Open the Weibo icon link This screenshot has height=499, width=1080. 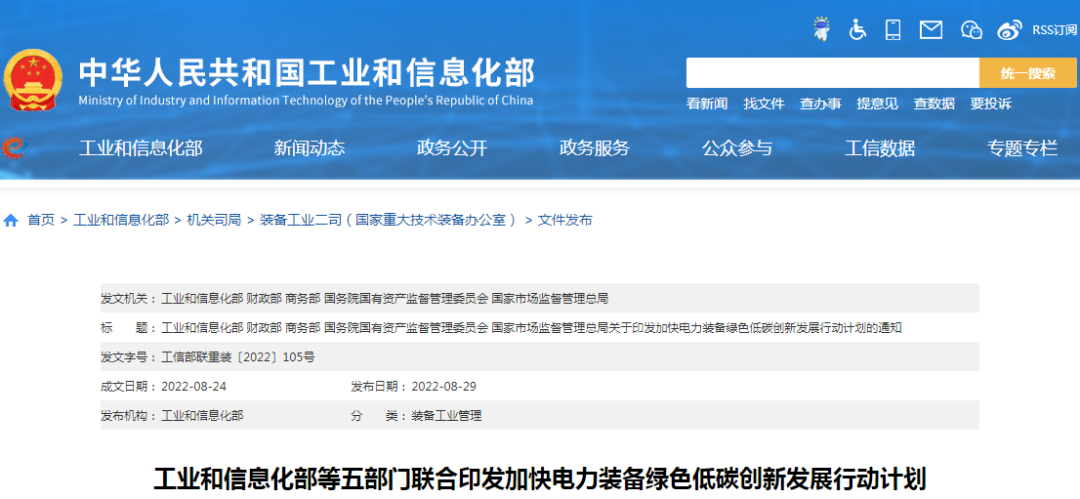click(1010, 29)
